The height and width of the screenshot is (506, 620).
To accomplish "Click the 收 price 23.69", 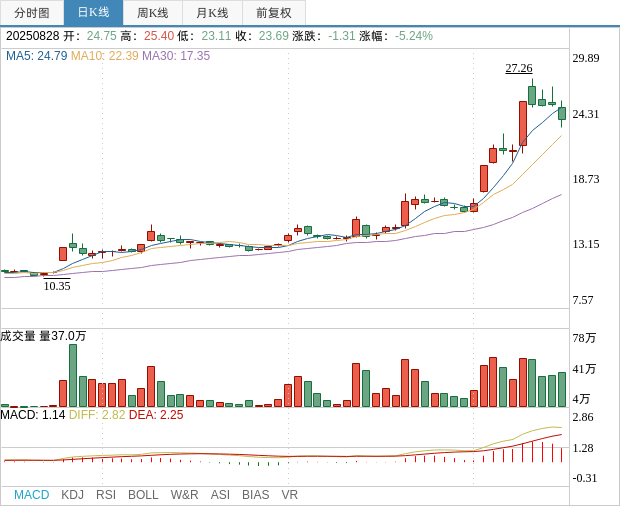I will [274, 36].
